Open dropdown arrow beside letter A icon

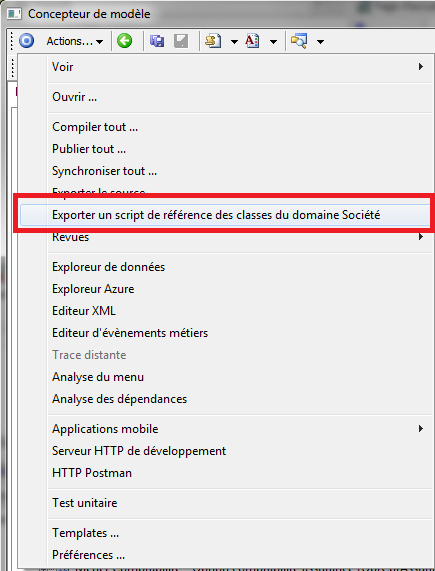tap(273, 42)
